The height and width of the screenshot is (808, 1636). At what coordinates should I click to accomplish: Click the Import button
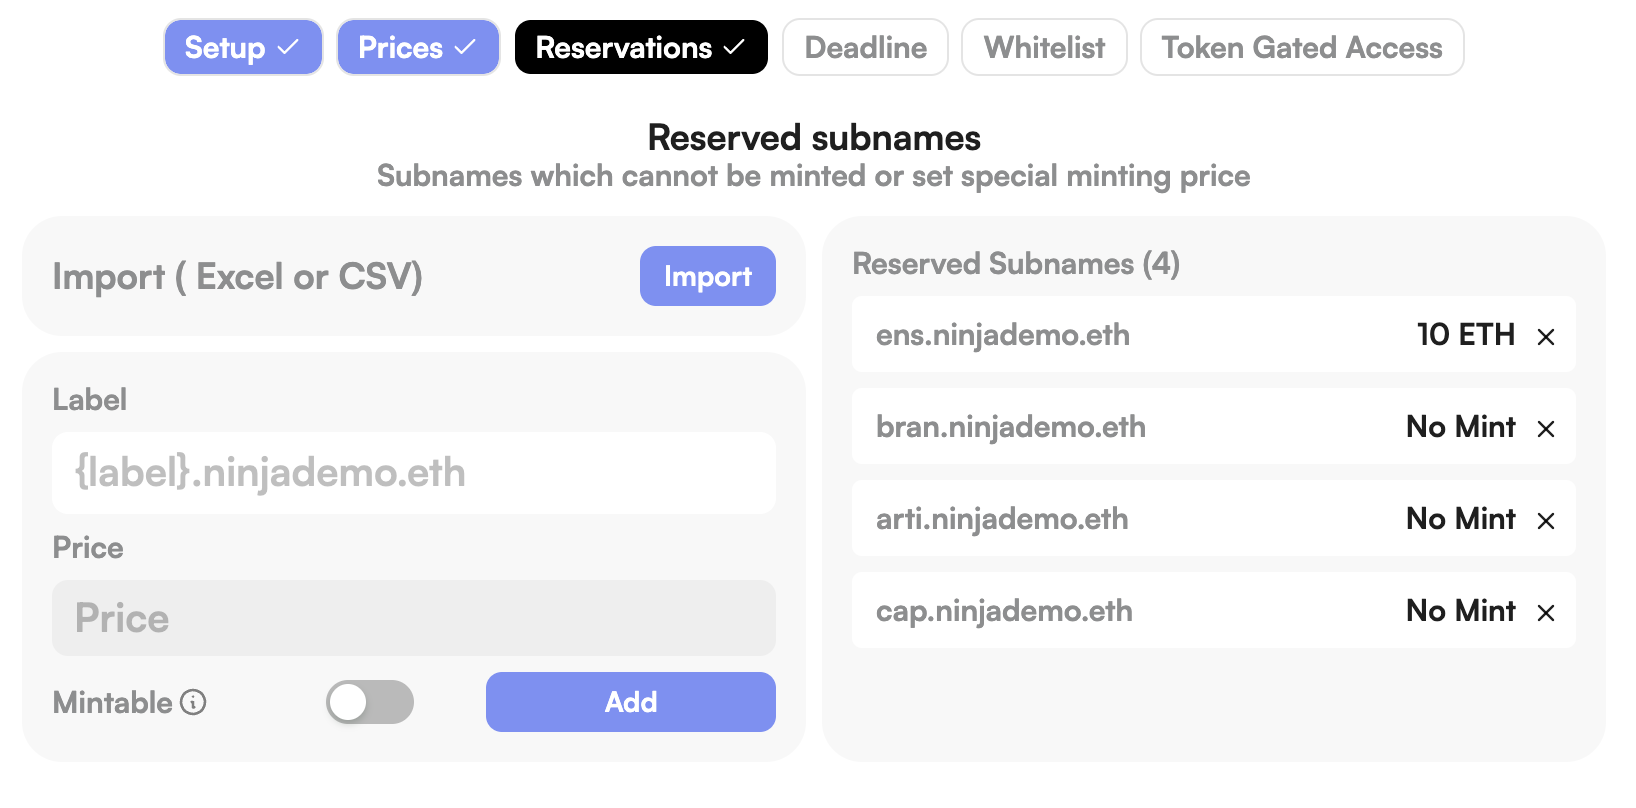(x=707, y=276)
